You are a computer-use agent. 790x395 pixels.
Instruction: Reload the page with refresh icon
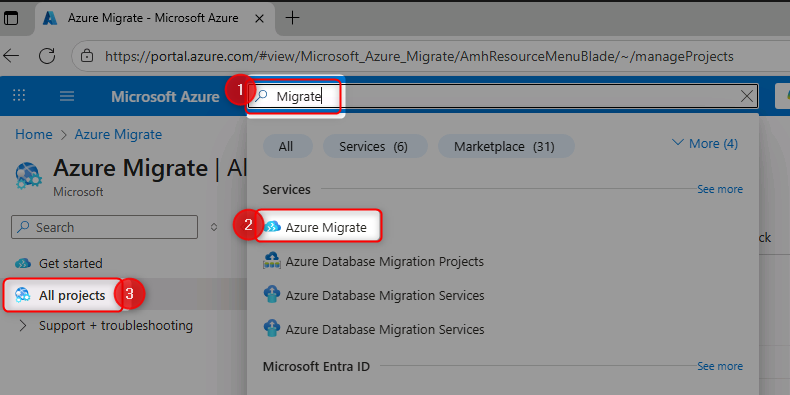(47, 55)
